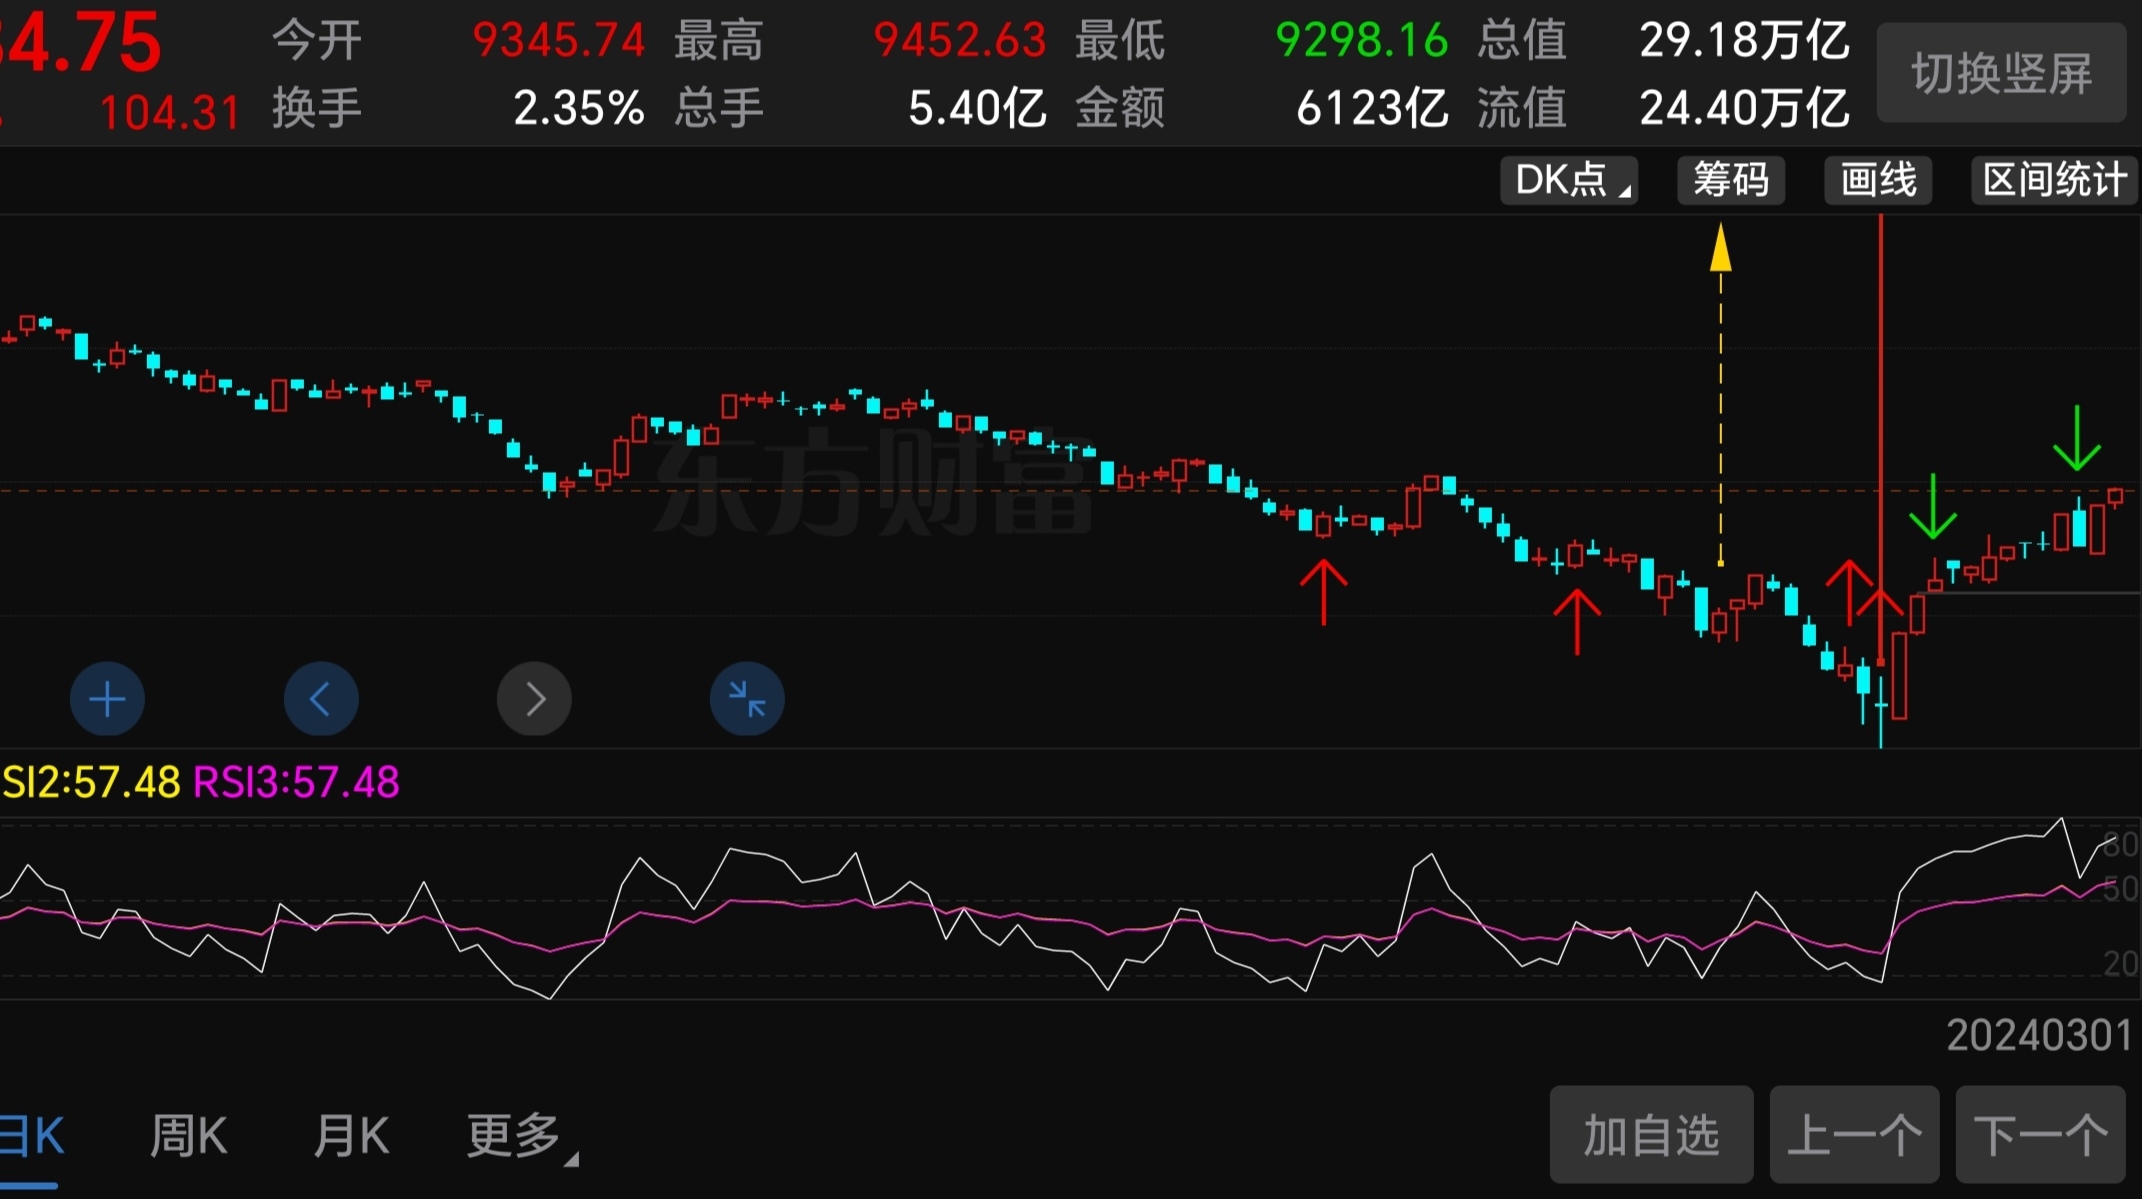
Task: Tap the 总值 value 29.18万亿
Action: coord(1745,41)
